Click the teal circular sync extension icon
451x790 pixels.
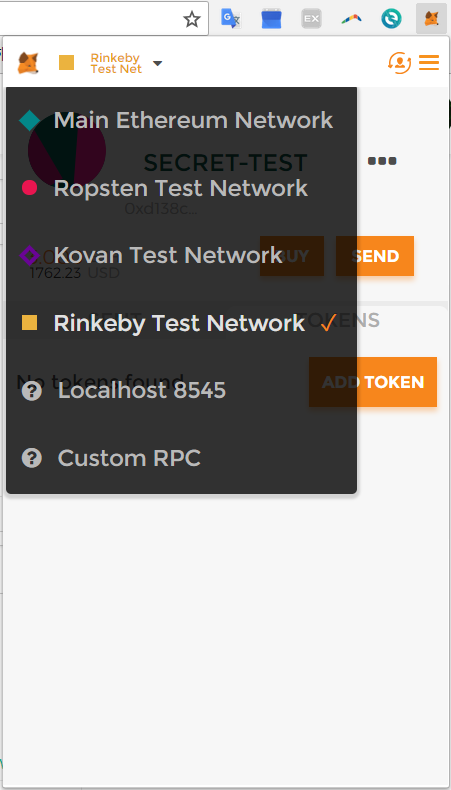[391, 19]
